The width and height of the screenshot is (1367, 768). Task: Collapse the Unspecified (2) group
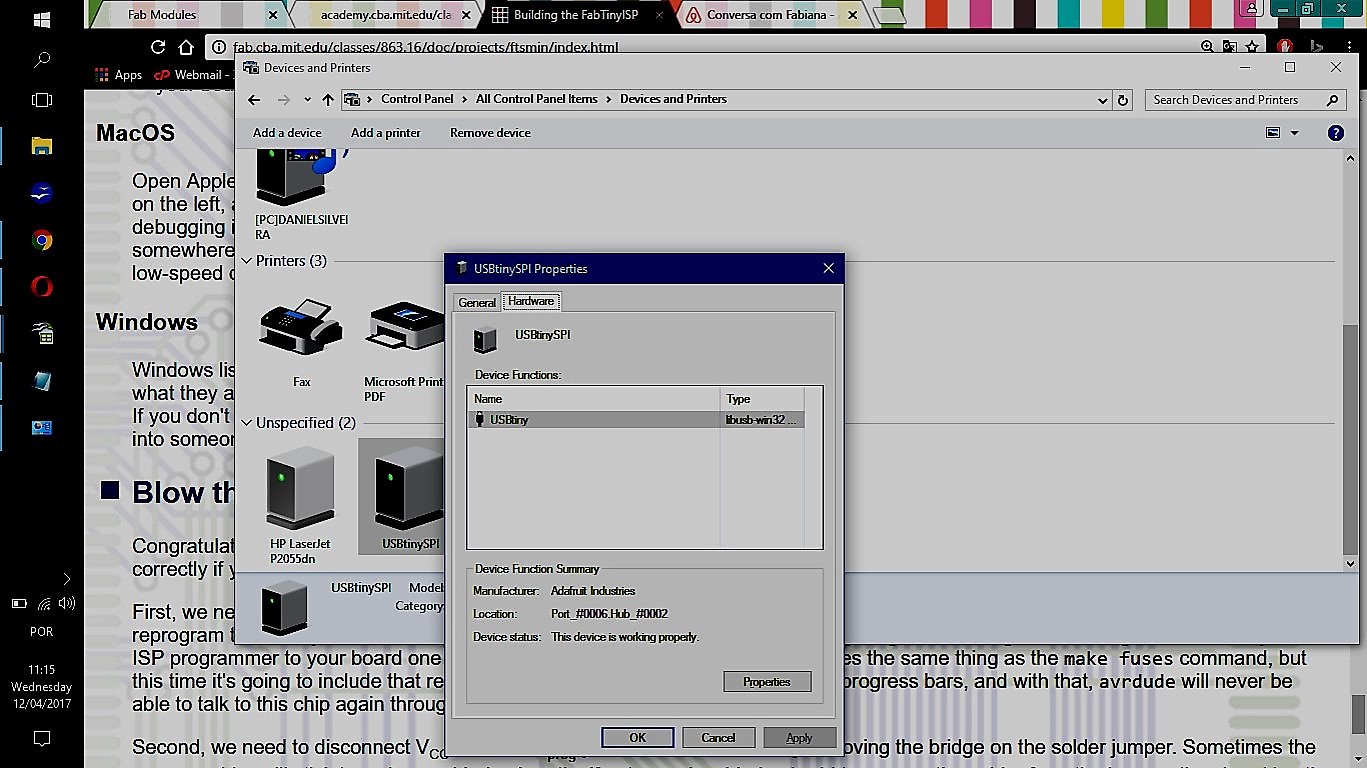tap(247, 423)
